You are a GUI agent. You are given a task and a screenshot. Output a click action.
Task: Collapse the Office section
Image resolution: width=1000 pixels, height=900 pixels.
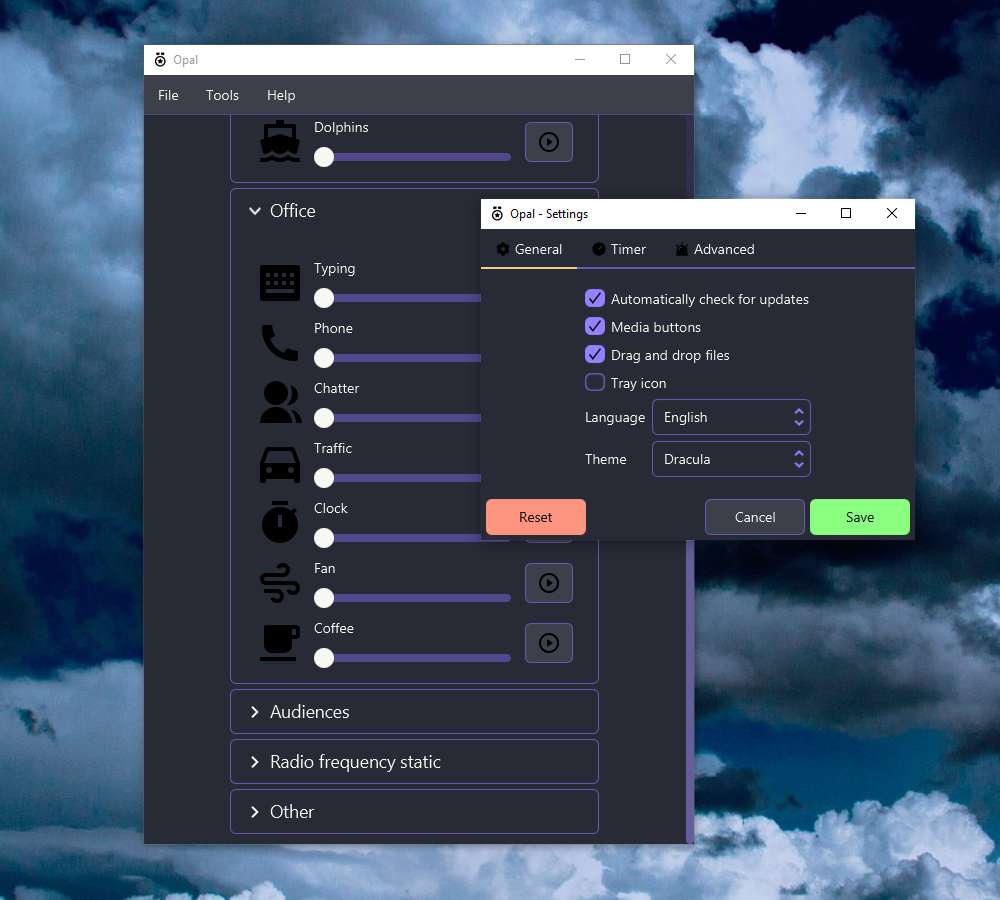click(x=254, y=210)
